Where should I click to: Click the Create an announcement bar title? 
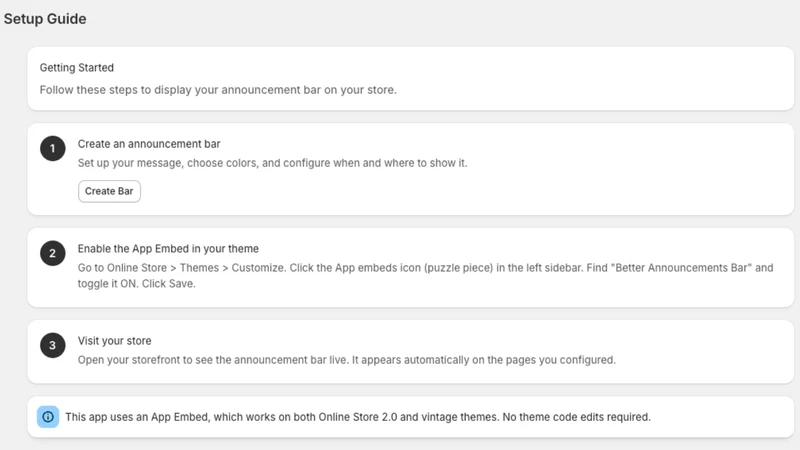149,144
